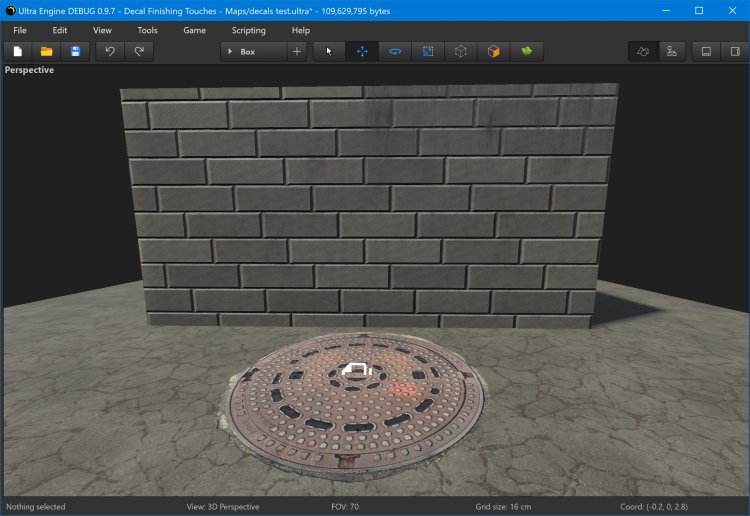Open the File menu
Screen dimensions: 750x516
click(x=20, y=30)
